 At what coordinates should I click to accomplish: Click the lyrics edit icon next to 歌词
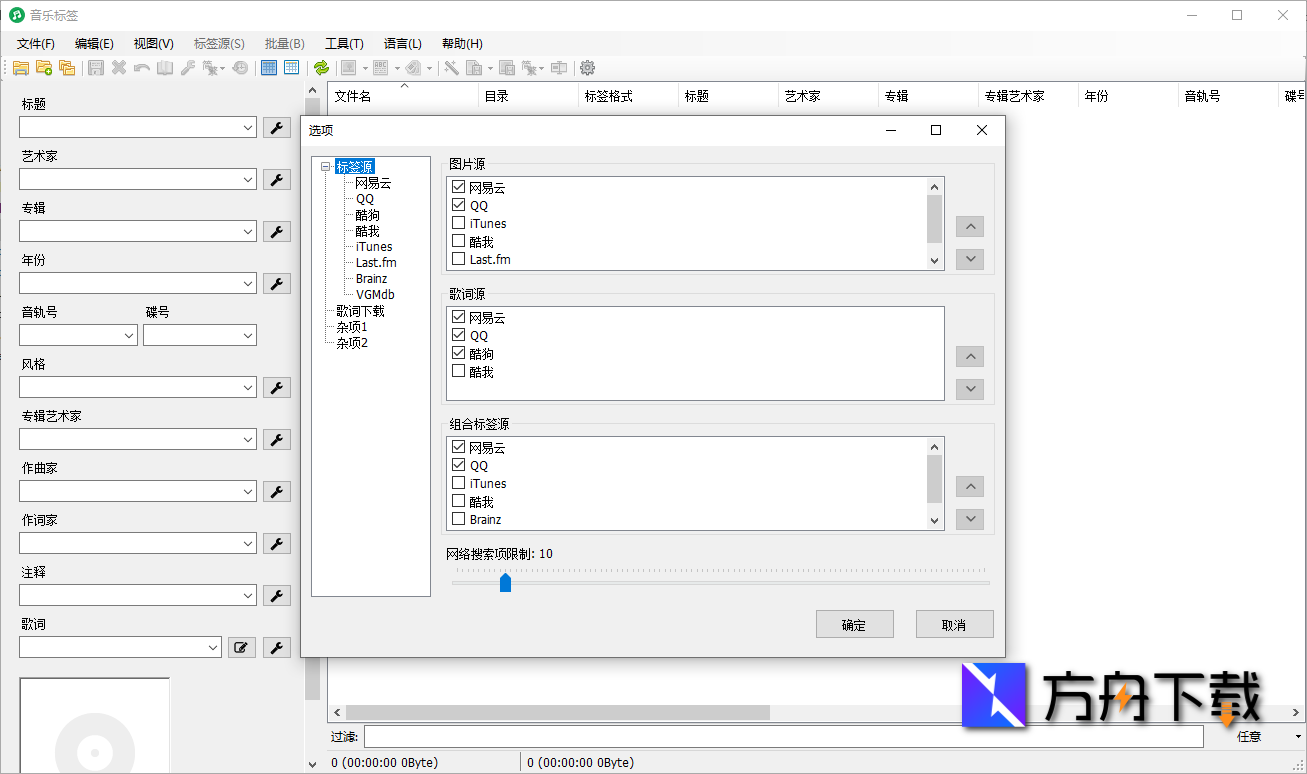tap(241, 647)
